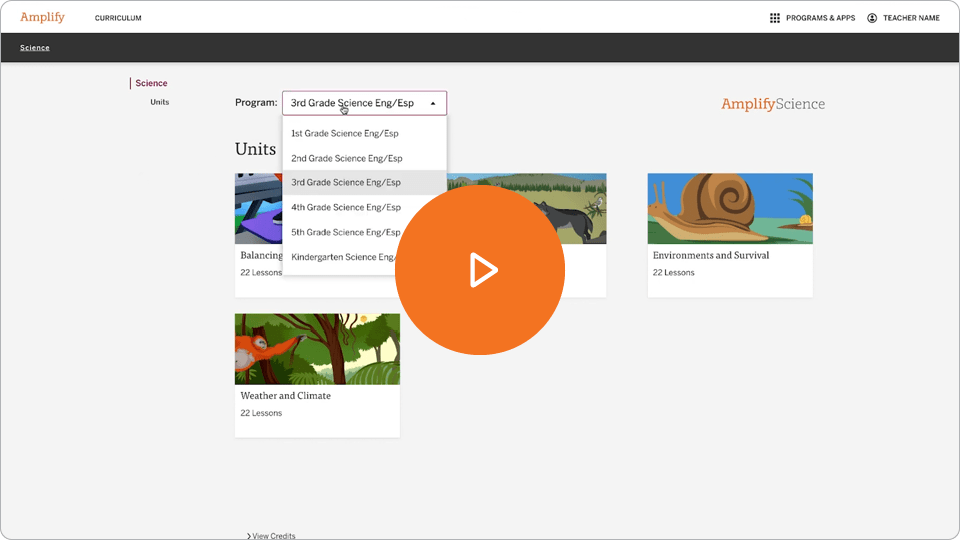Click the Programs & Apps label

click(x=820, y=18)
